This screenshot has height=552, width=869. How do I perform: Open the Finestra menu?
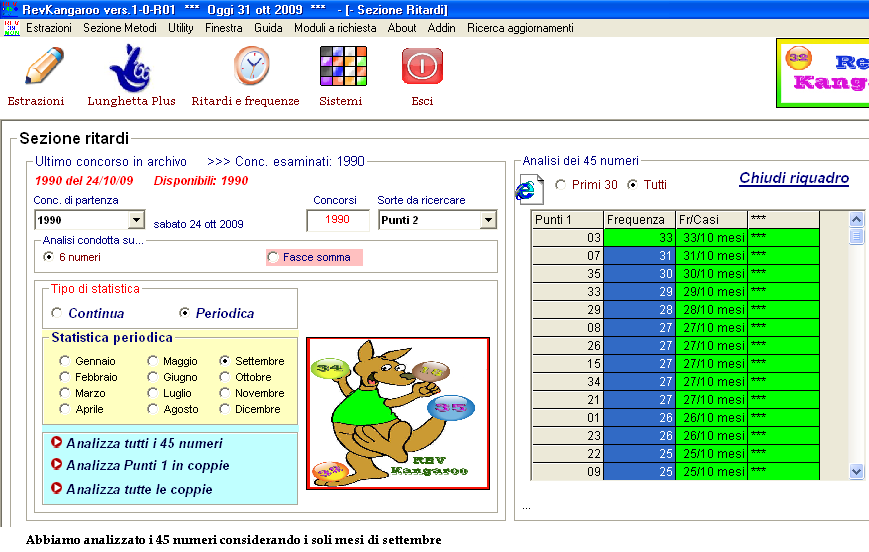223,28
